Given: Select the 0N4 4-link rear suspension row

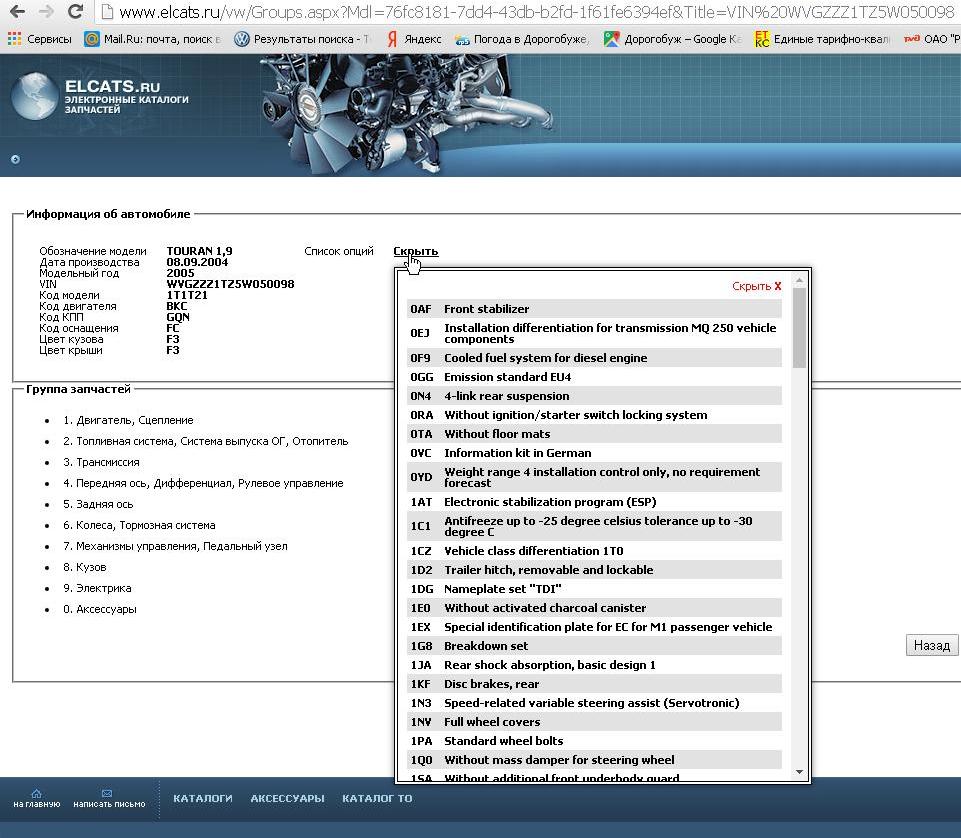Looking at the screenshot, I should (594, 396).
